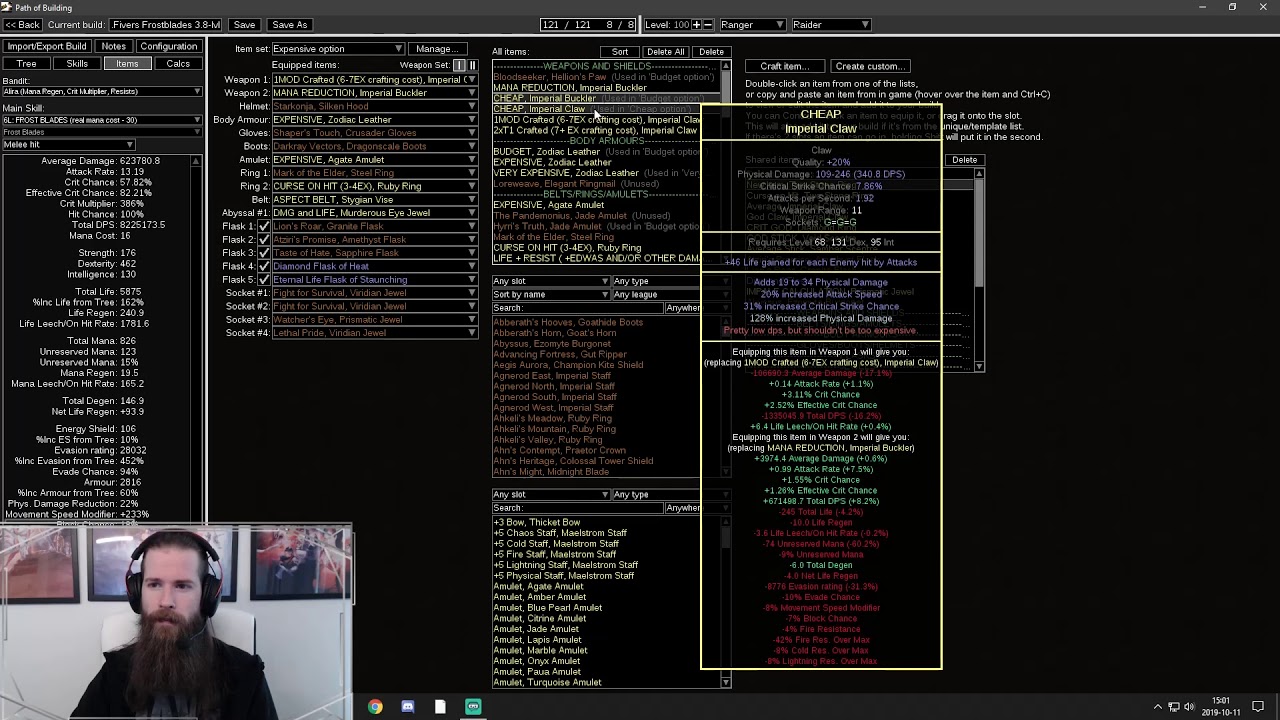Open the Ring 2 slot dropdown

[374, 186]
